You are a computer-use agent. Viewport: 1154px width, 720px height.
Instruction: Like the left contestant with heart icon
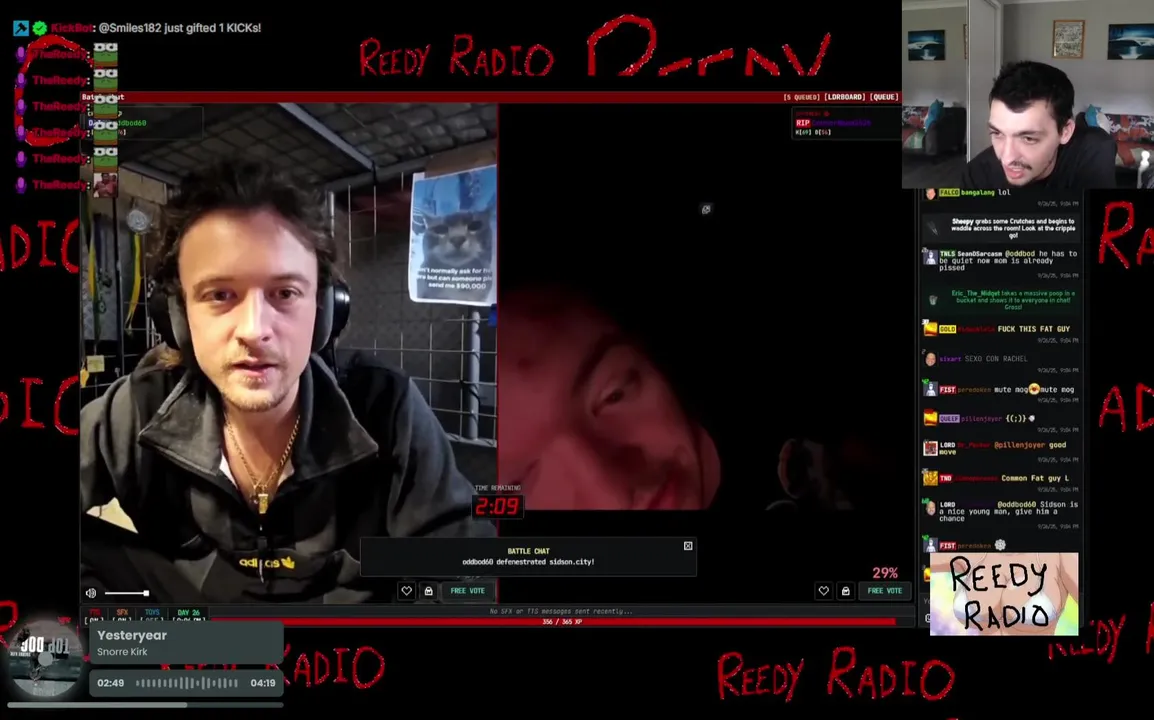(x=406, y=590)
